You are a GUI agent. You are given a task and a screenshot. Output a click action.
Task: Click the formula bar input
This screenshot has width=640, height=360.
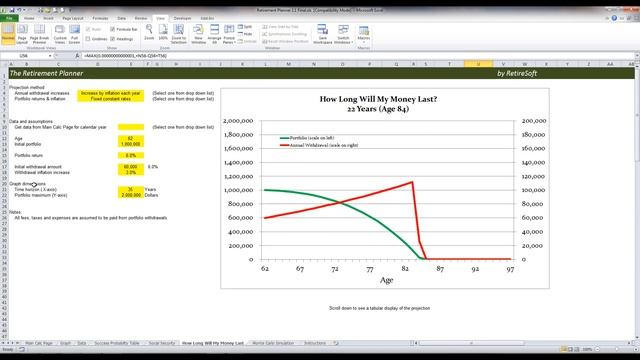click(357, 56)
